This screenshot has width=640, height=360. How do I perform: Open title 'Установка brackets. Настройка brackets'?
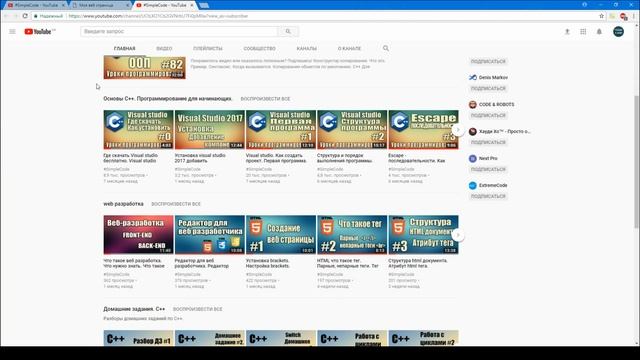pyautogui.click(x=268, y=263)
